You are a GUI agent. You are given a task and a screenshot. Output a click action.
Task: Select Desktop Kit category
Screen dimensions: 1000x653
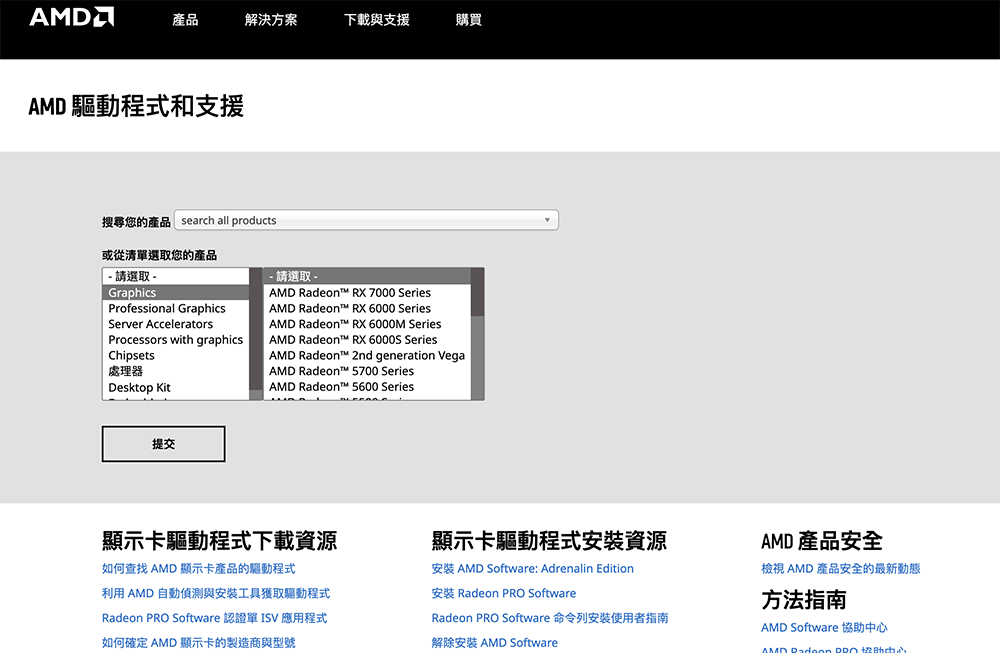pos(175,388)
